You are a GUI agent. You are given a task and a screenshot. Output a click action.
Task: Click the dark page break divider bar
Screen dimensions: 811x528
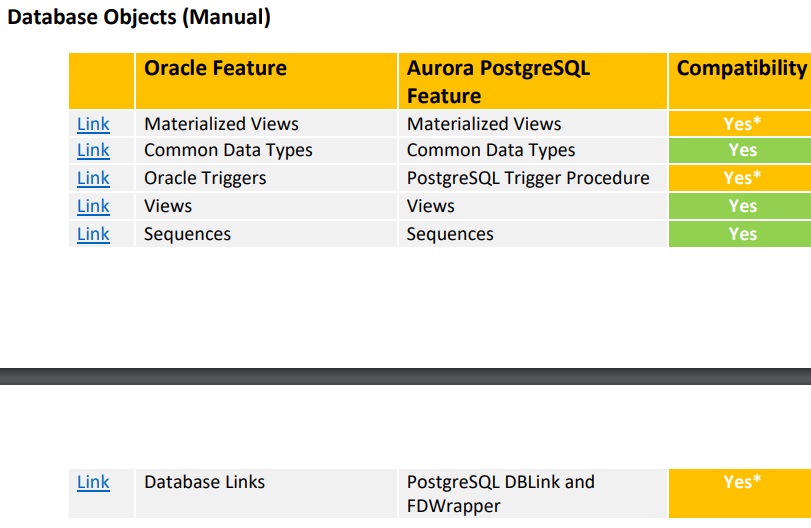coord(405,376)
